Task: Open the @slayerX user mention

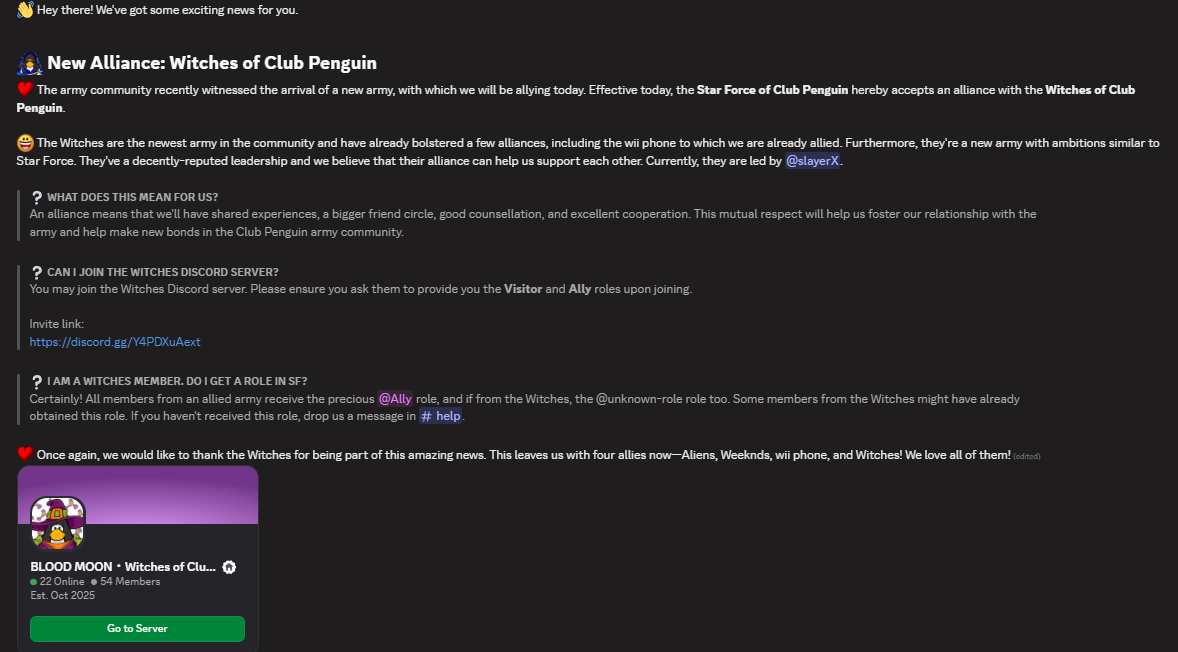Action: point(812,161)
